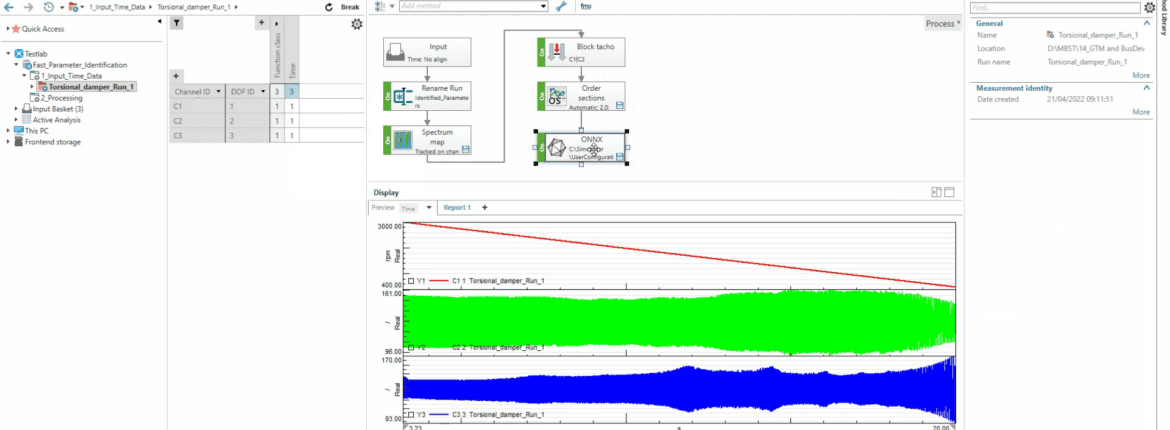
Task: Open method settings with the wrench icon
Action: 561,6
